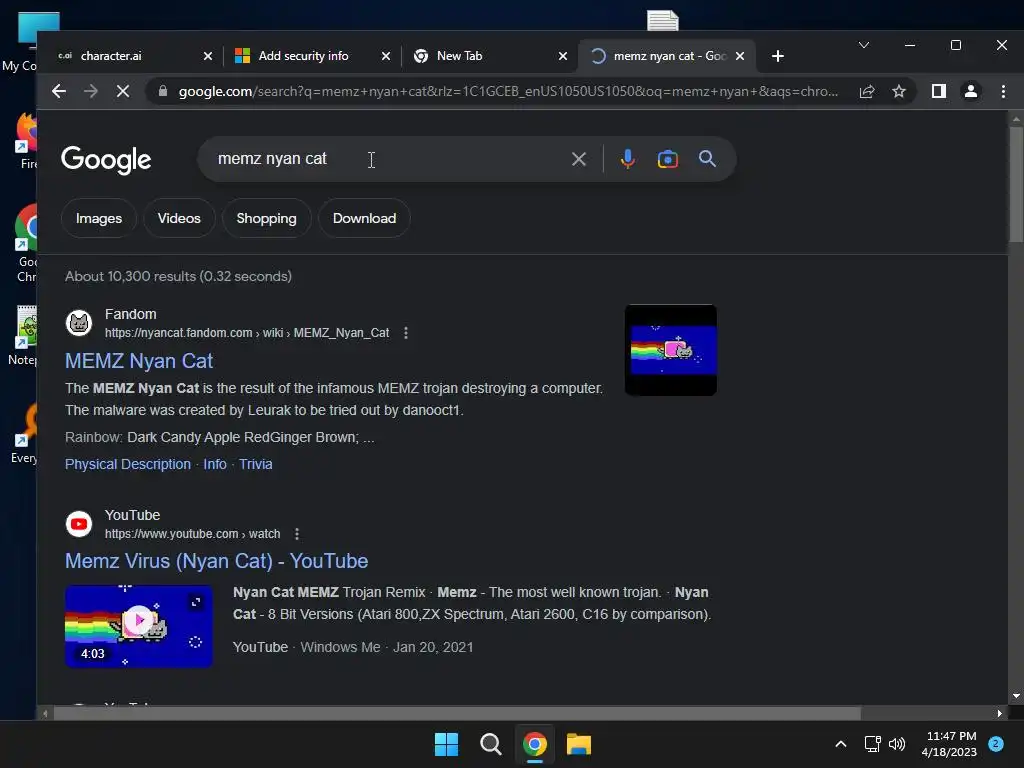Open MEMZ Nyan Cat Fandom link
The image size is (1024, 768).
point(139,361)
